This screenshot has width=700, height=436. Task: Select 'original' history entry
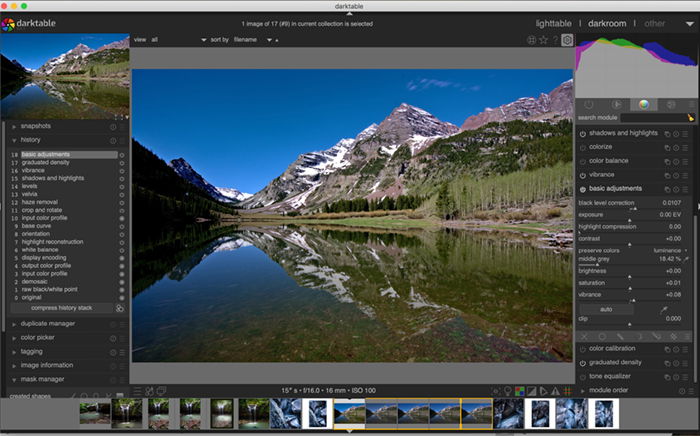click(31, 298)
